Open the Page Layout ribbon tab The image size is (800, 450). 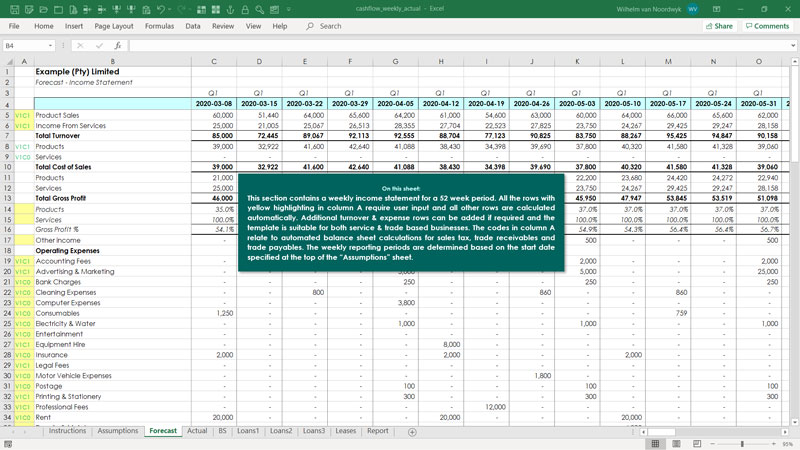point(114,26)
